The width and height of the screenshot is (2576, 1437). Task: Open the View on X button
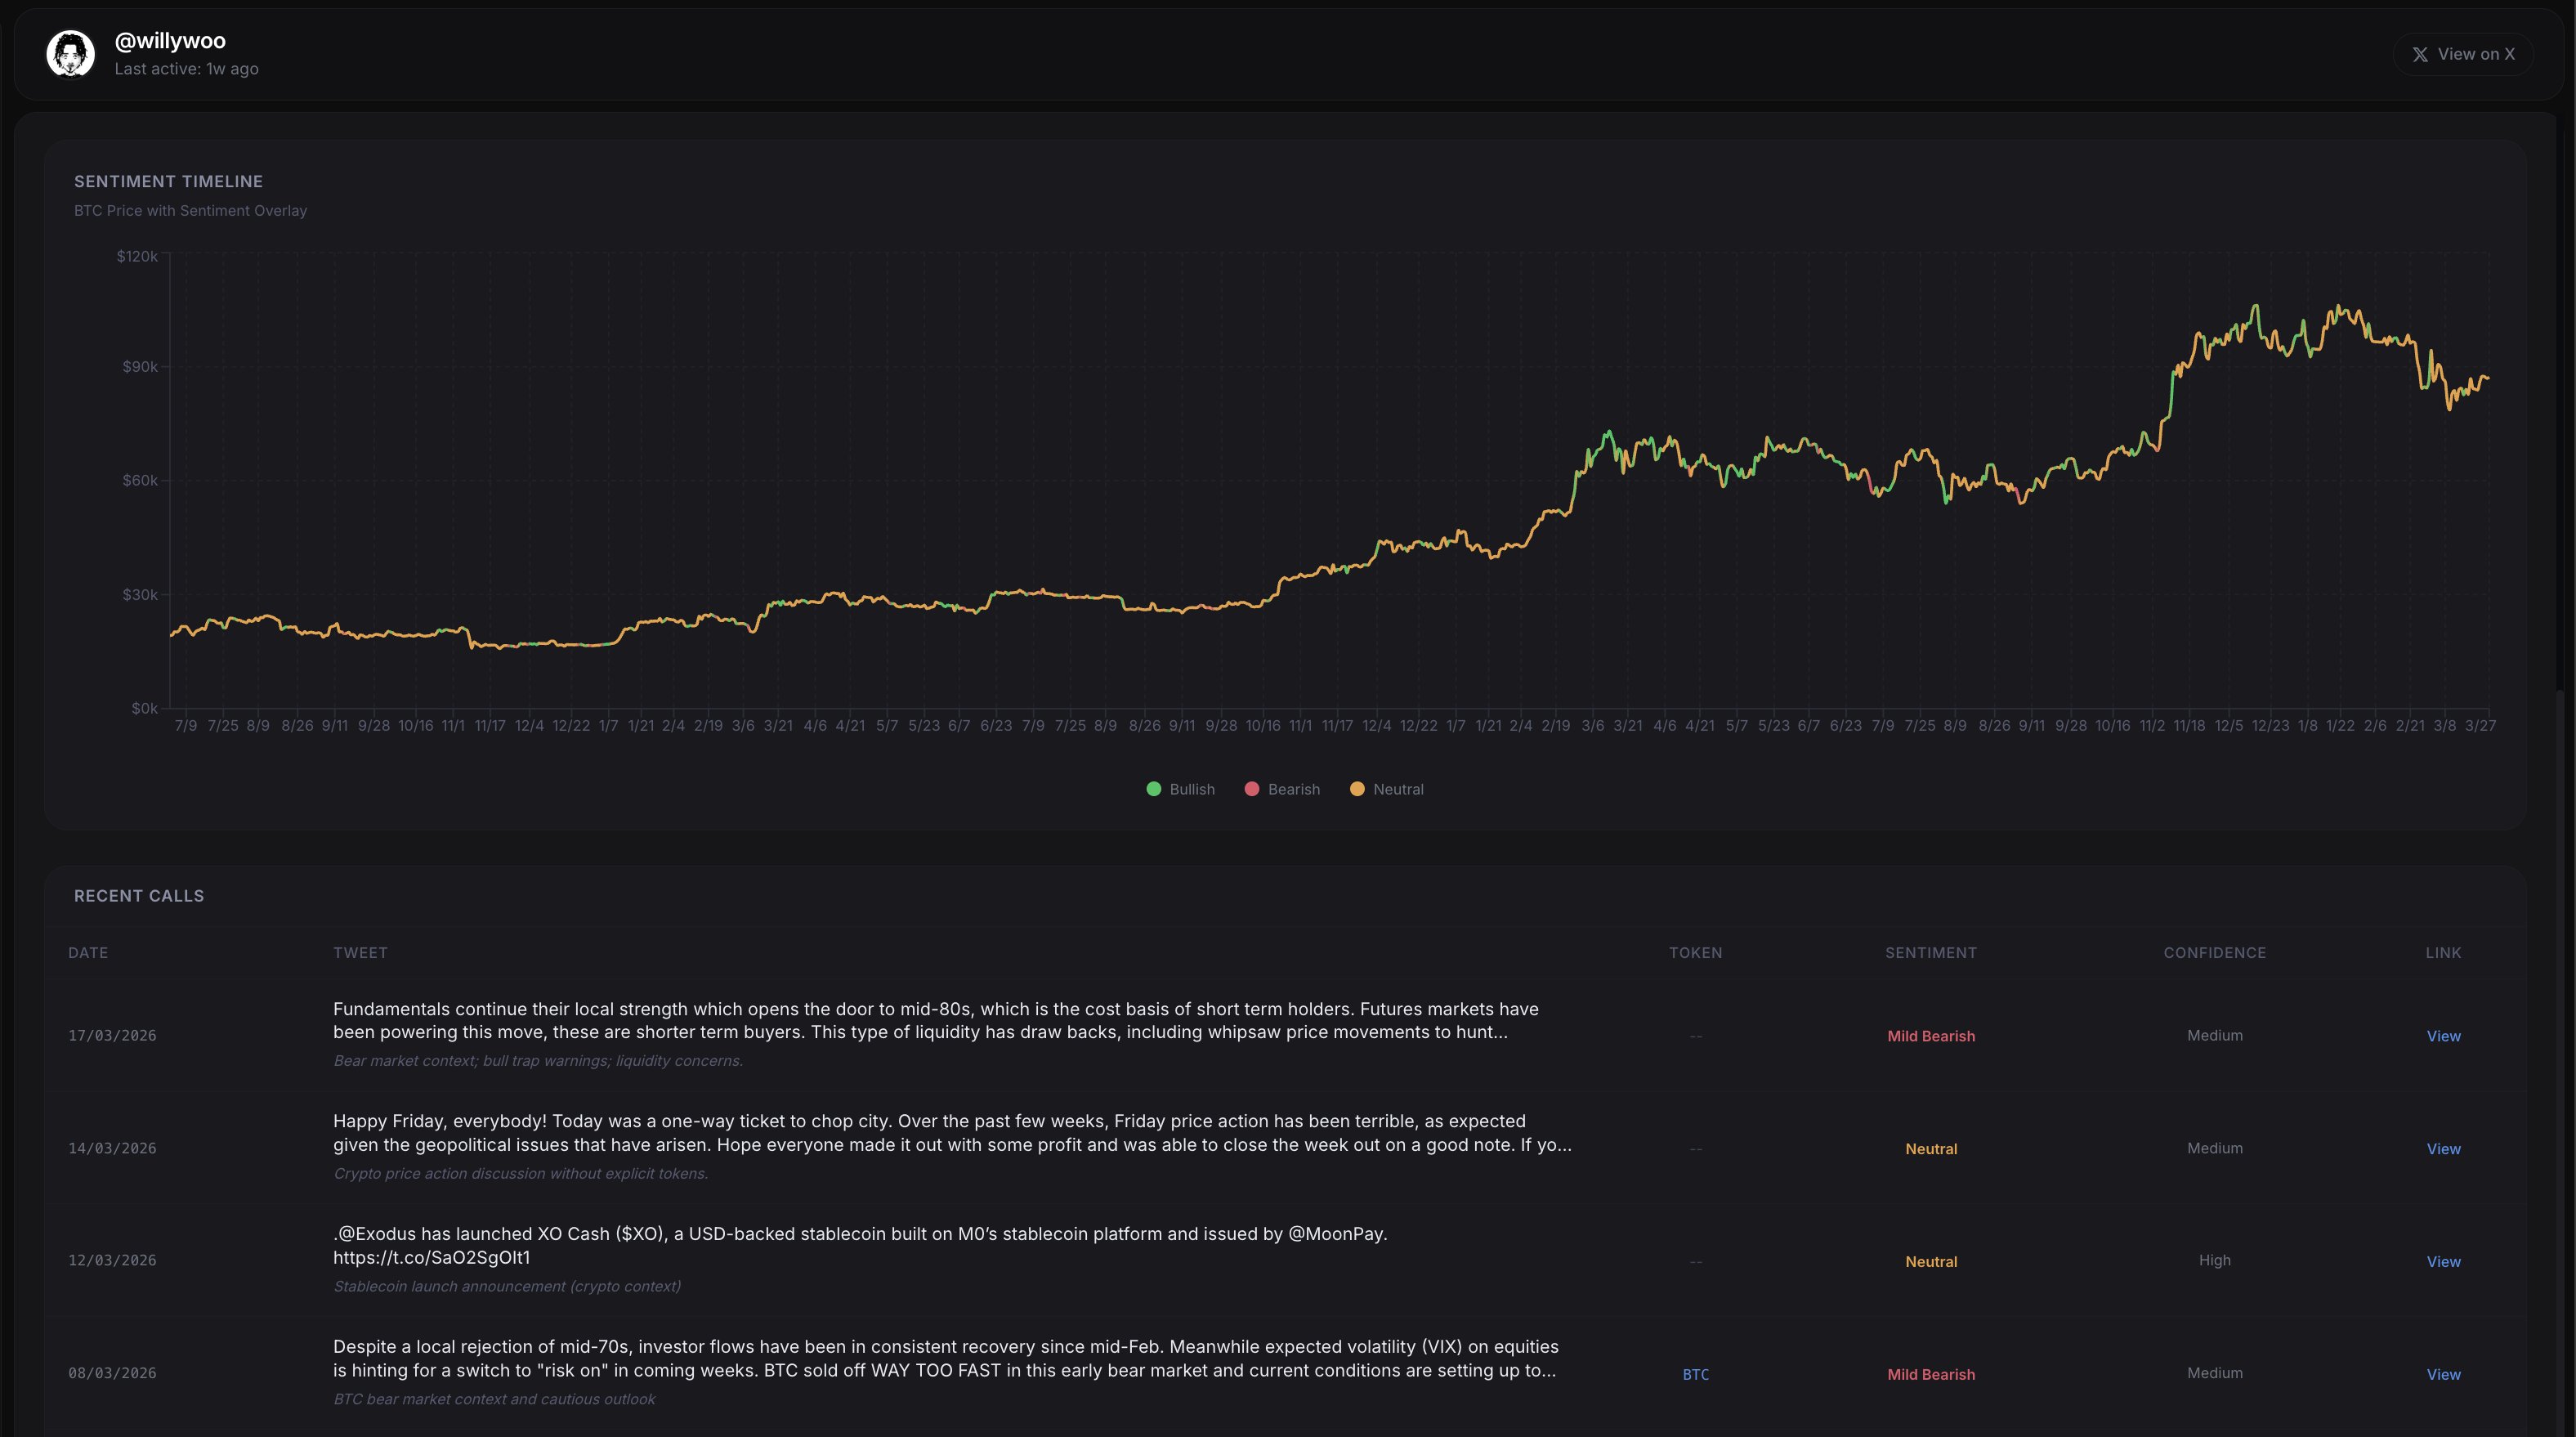tap(2462, 54)
